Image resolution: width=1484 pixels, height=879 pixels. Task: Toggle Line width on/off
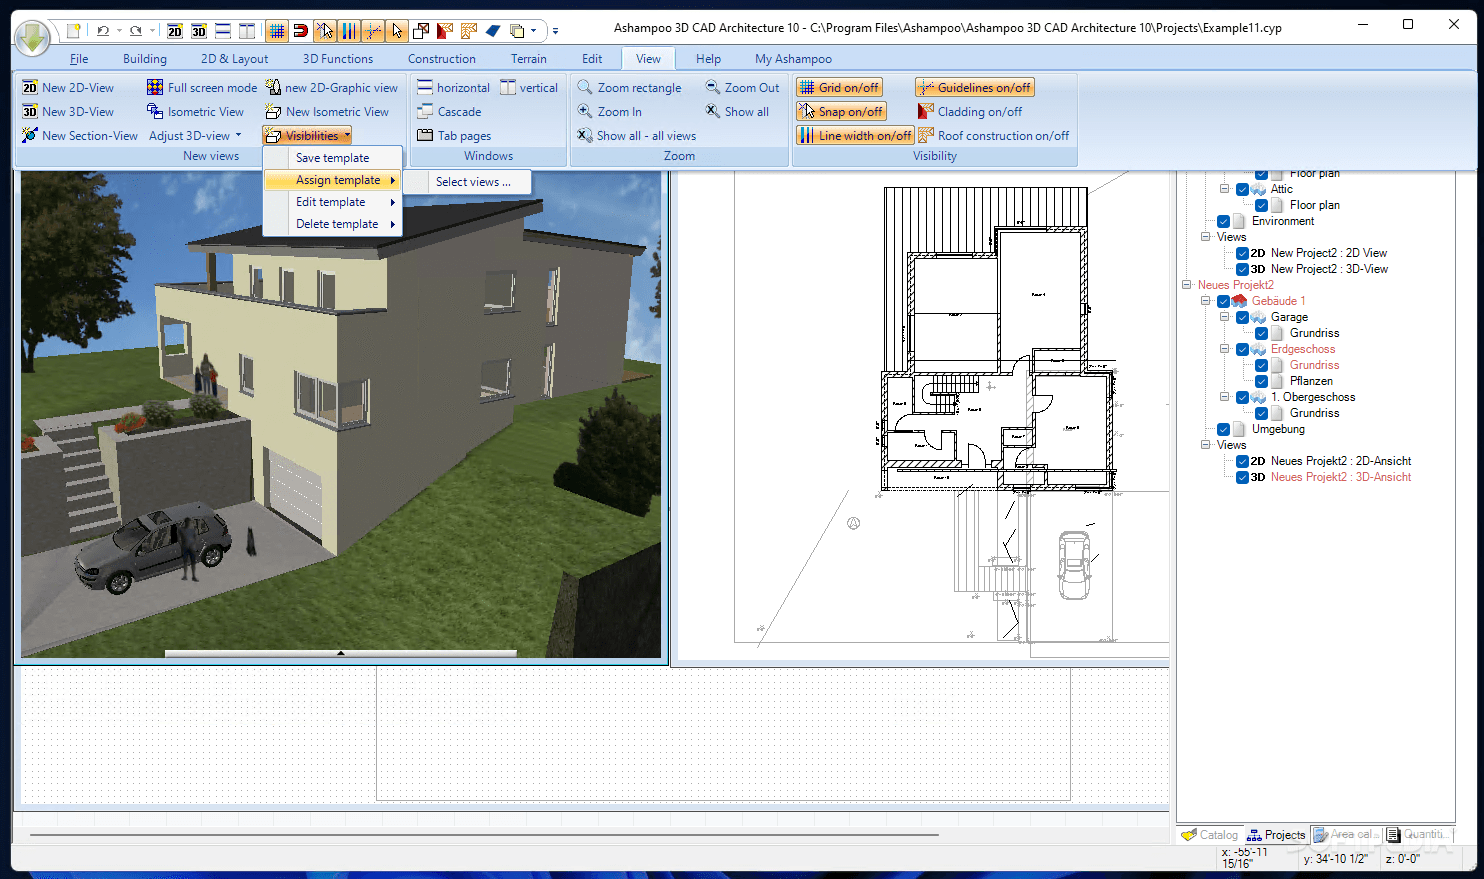[855, 136]
